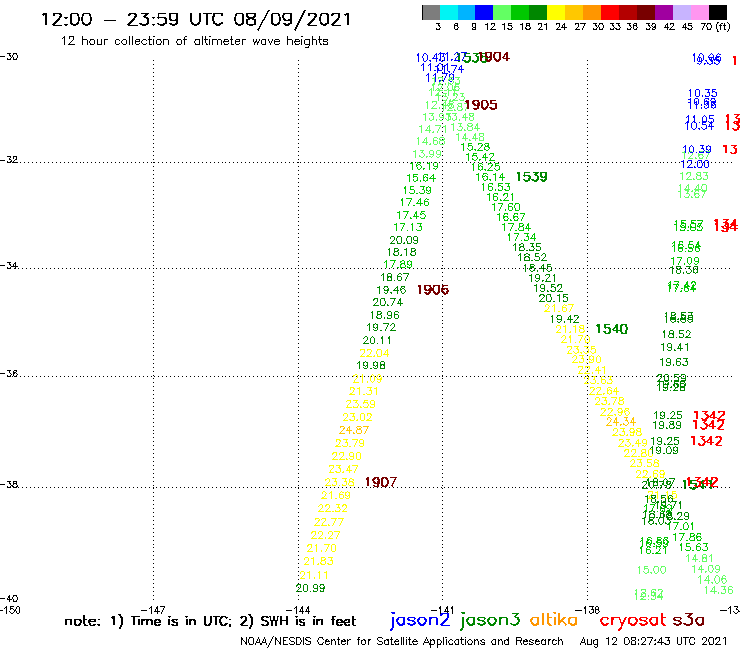Select the blue value '12.00'
The height and width of the screenshot is (650, 740).
click(x=695, y=164)
